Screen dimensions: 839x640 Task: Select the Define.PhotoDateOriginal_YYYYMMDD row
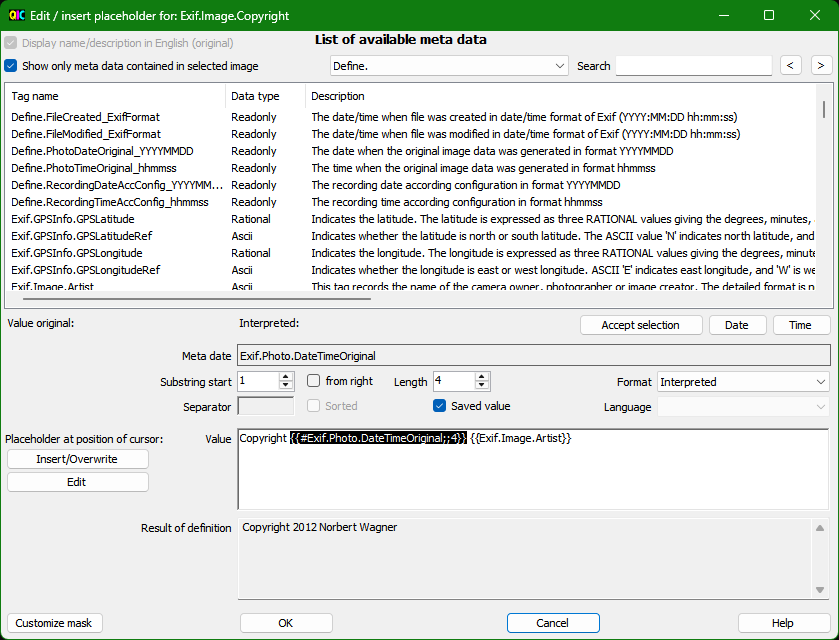(411, 151)
